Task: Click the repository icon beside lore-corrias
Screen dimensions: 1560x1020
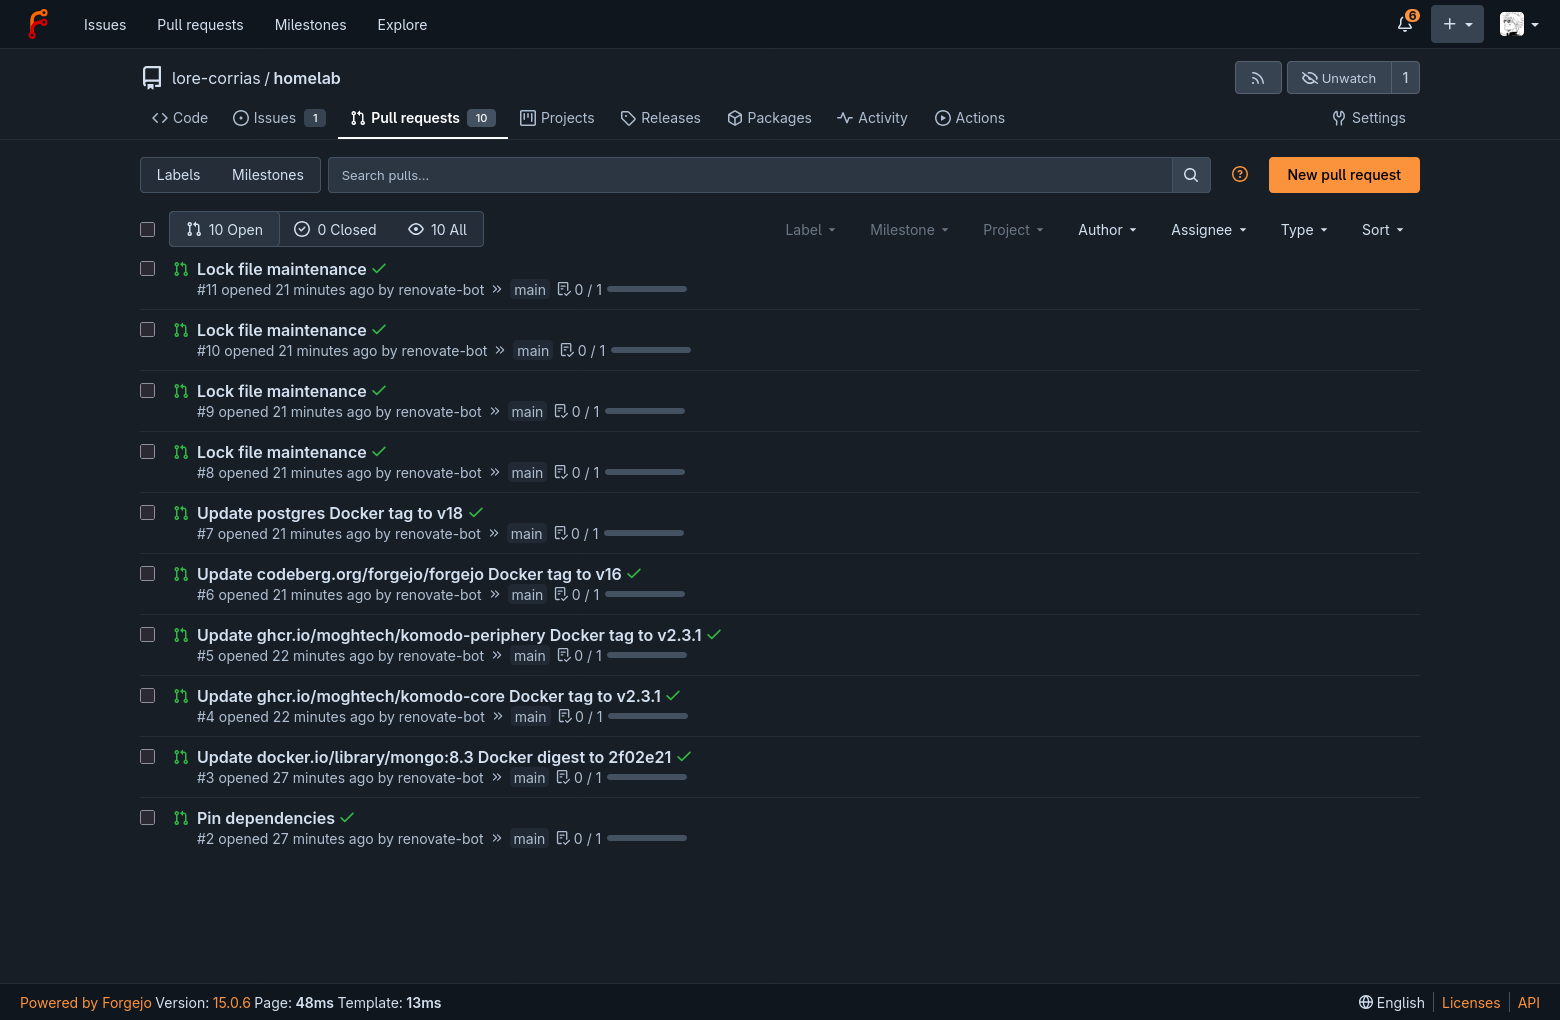Action: (152, 78)
